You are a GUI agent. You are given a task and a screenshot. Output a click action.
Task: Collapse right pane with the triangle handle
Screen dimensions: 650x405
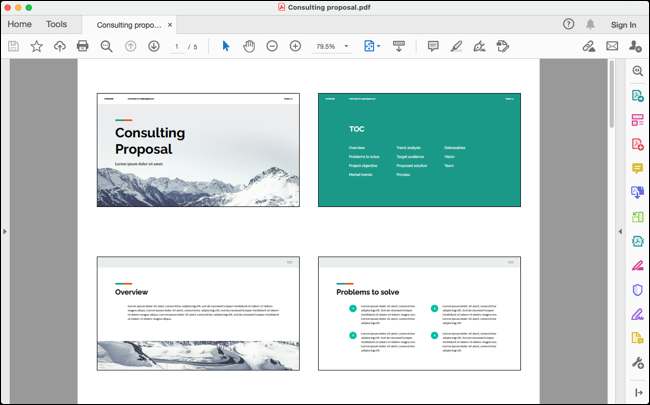(620, 231)
